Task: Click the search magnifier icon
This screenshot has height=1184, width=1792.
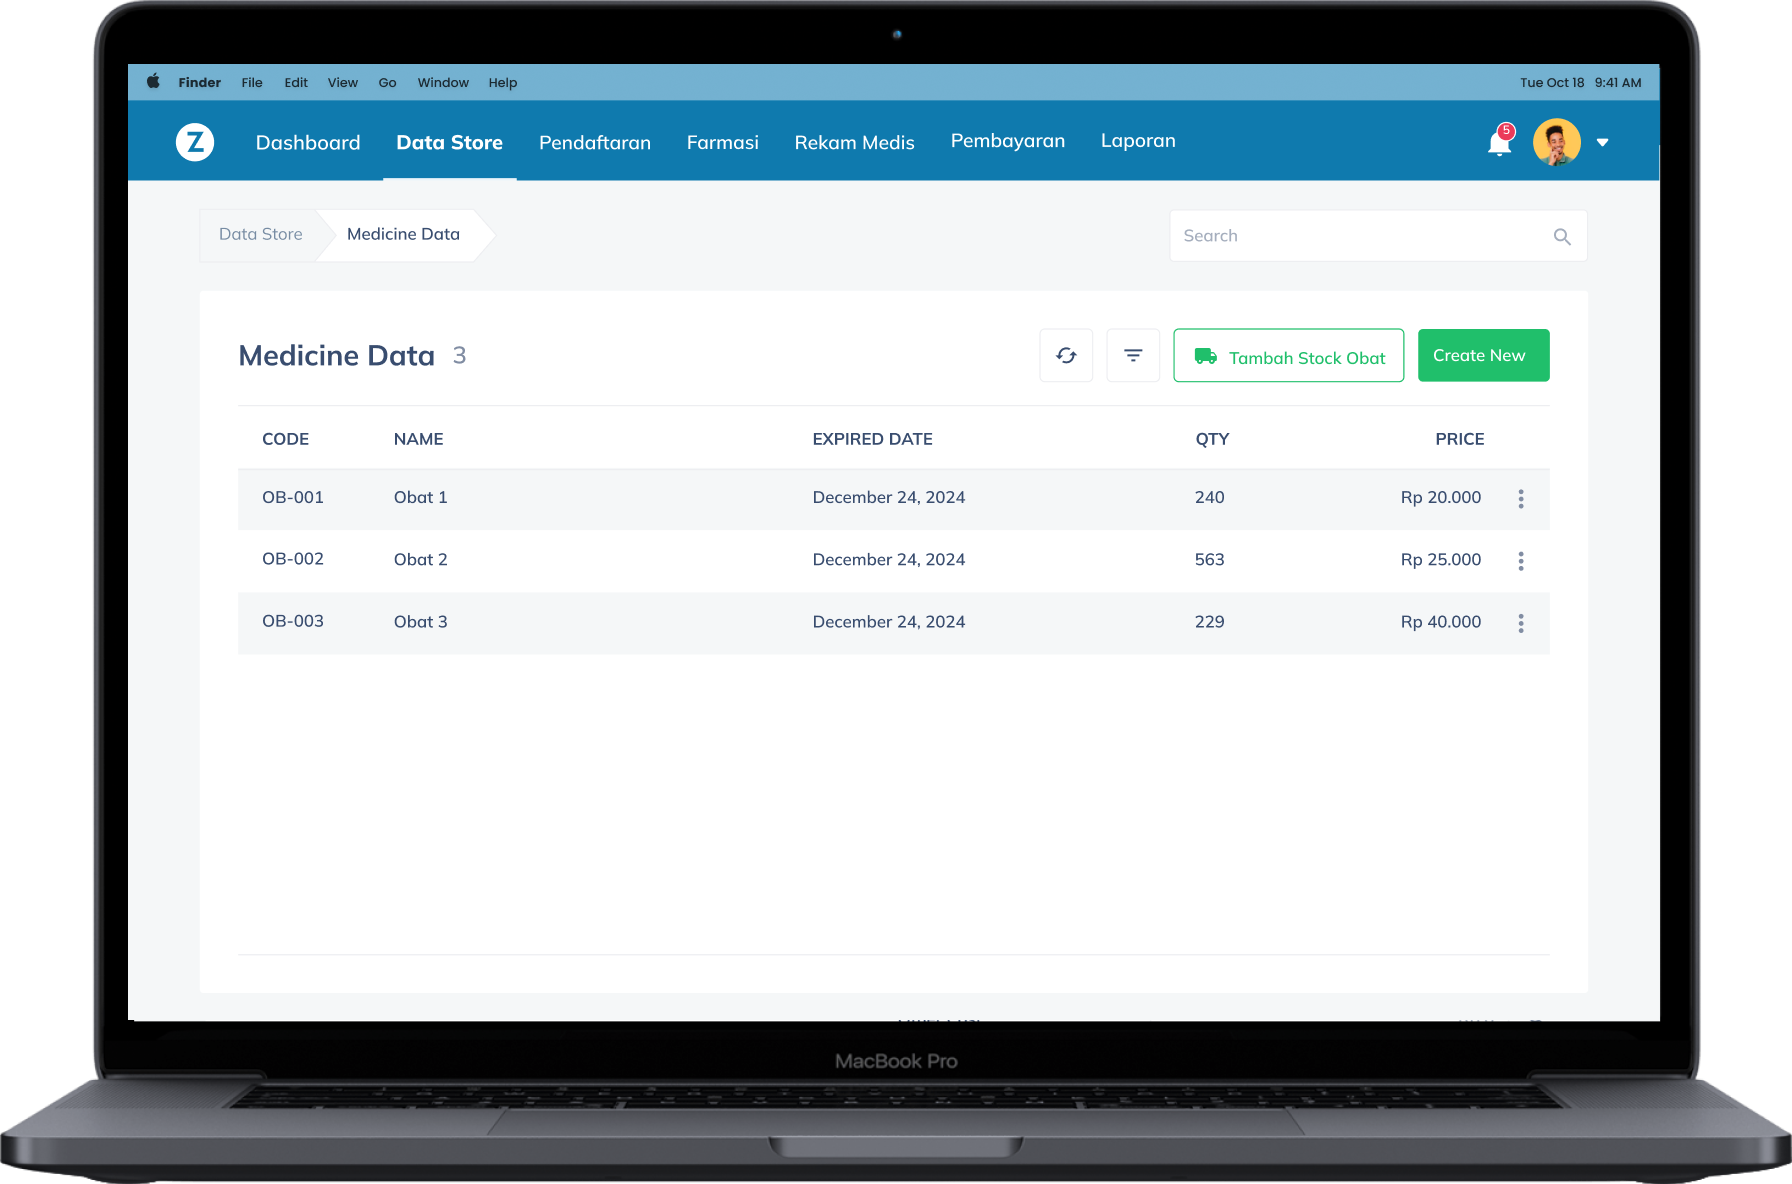Action: point(1562,237)
